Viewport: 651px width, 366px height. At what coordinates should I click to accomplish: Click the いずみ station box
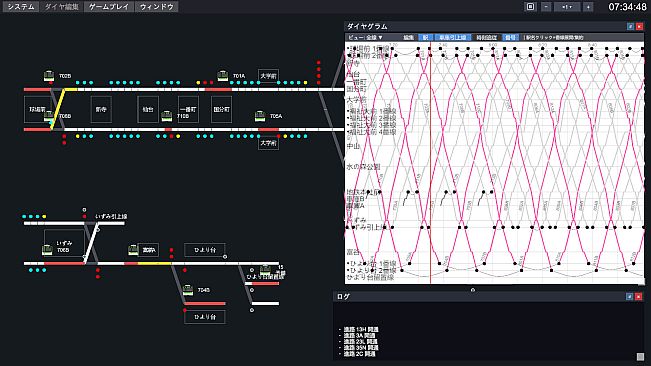(64, 243)
